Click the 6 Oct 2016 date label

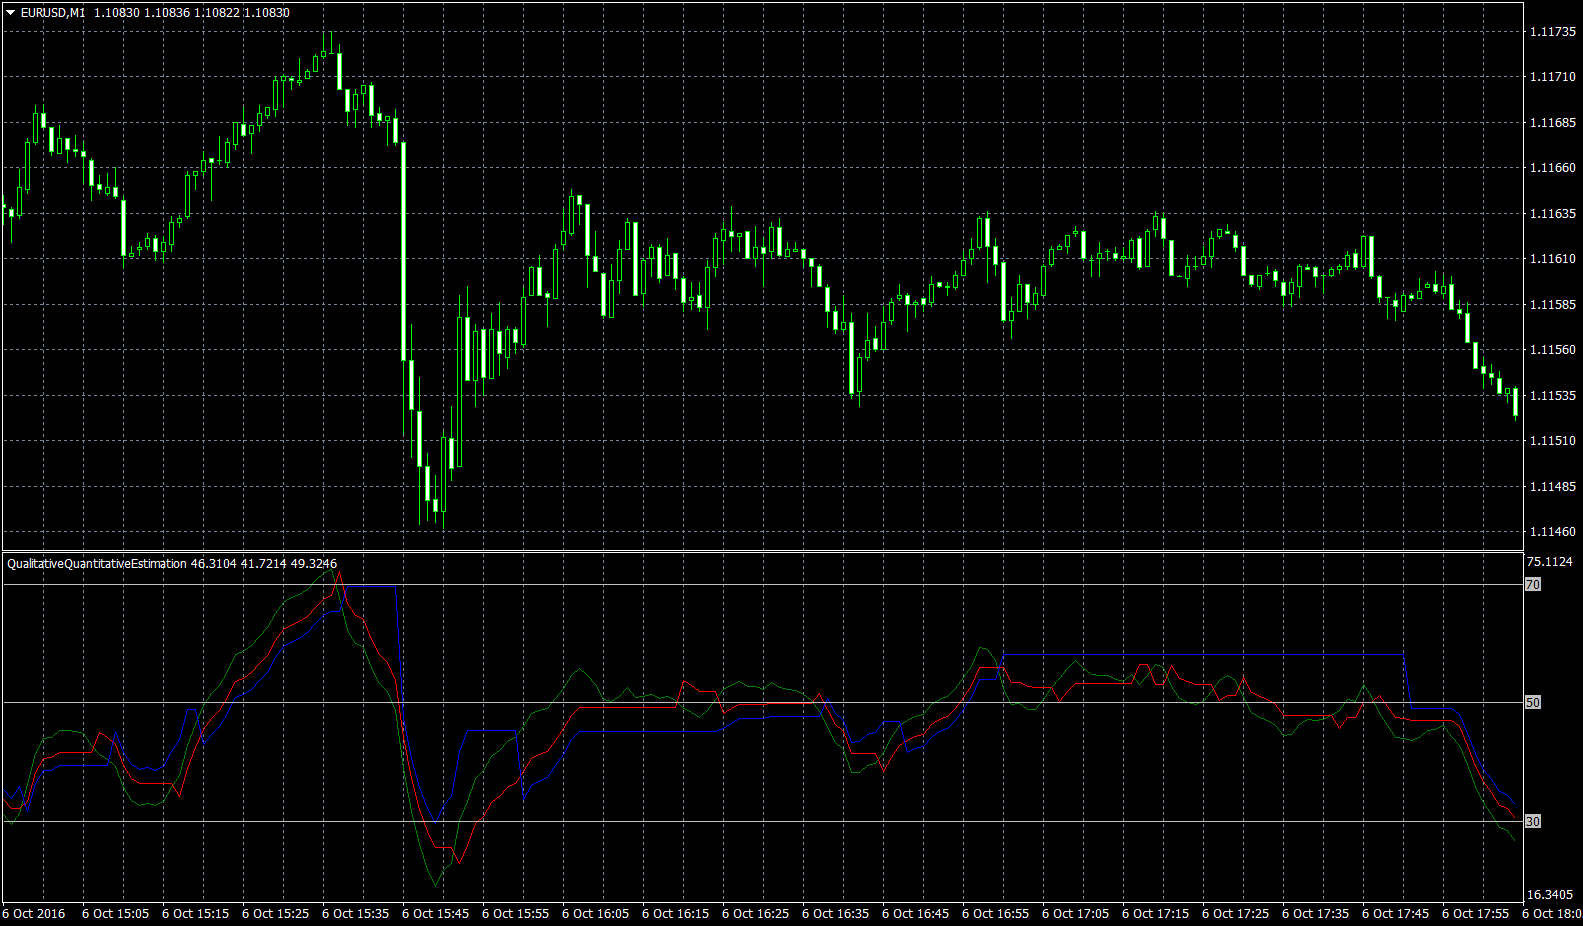[x=35, y=914]
